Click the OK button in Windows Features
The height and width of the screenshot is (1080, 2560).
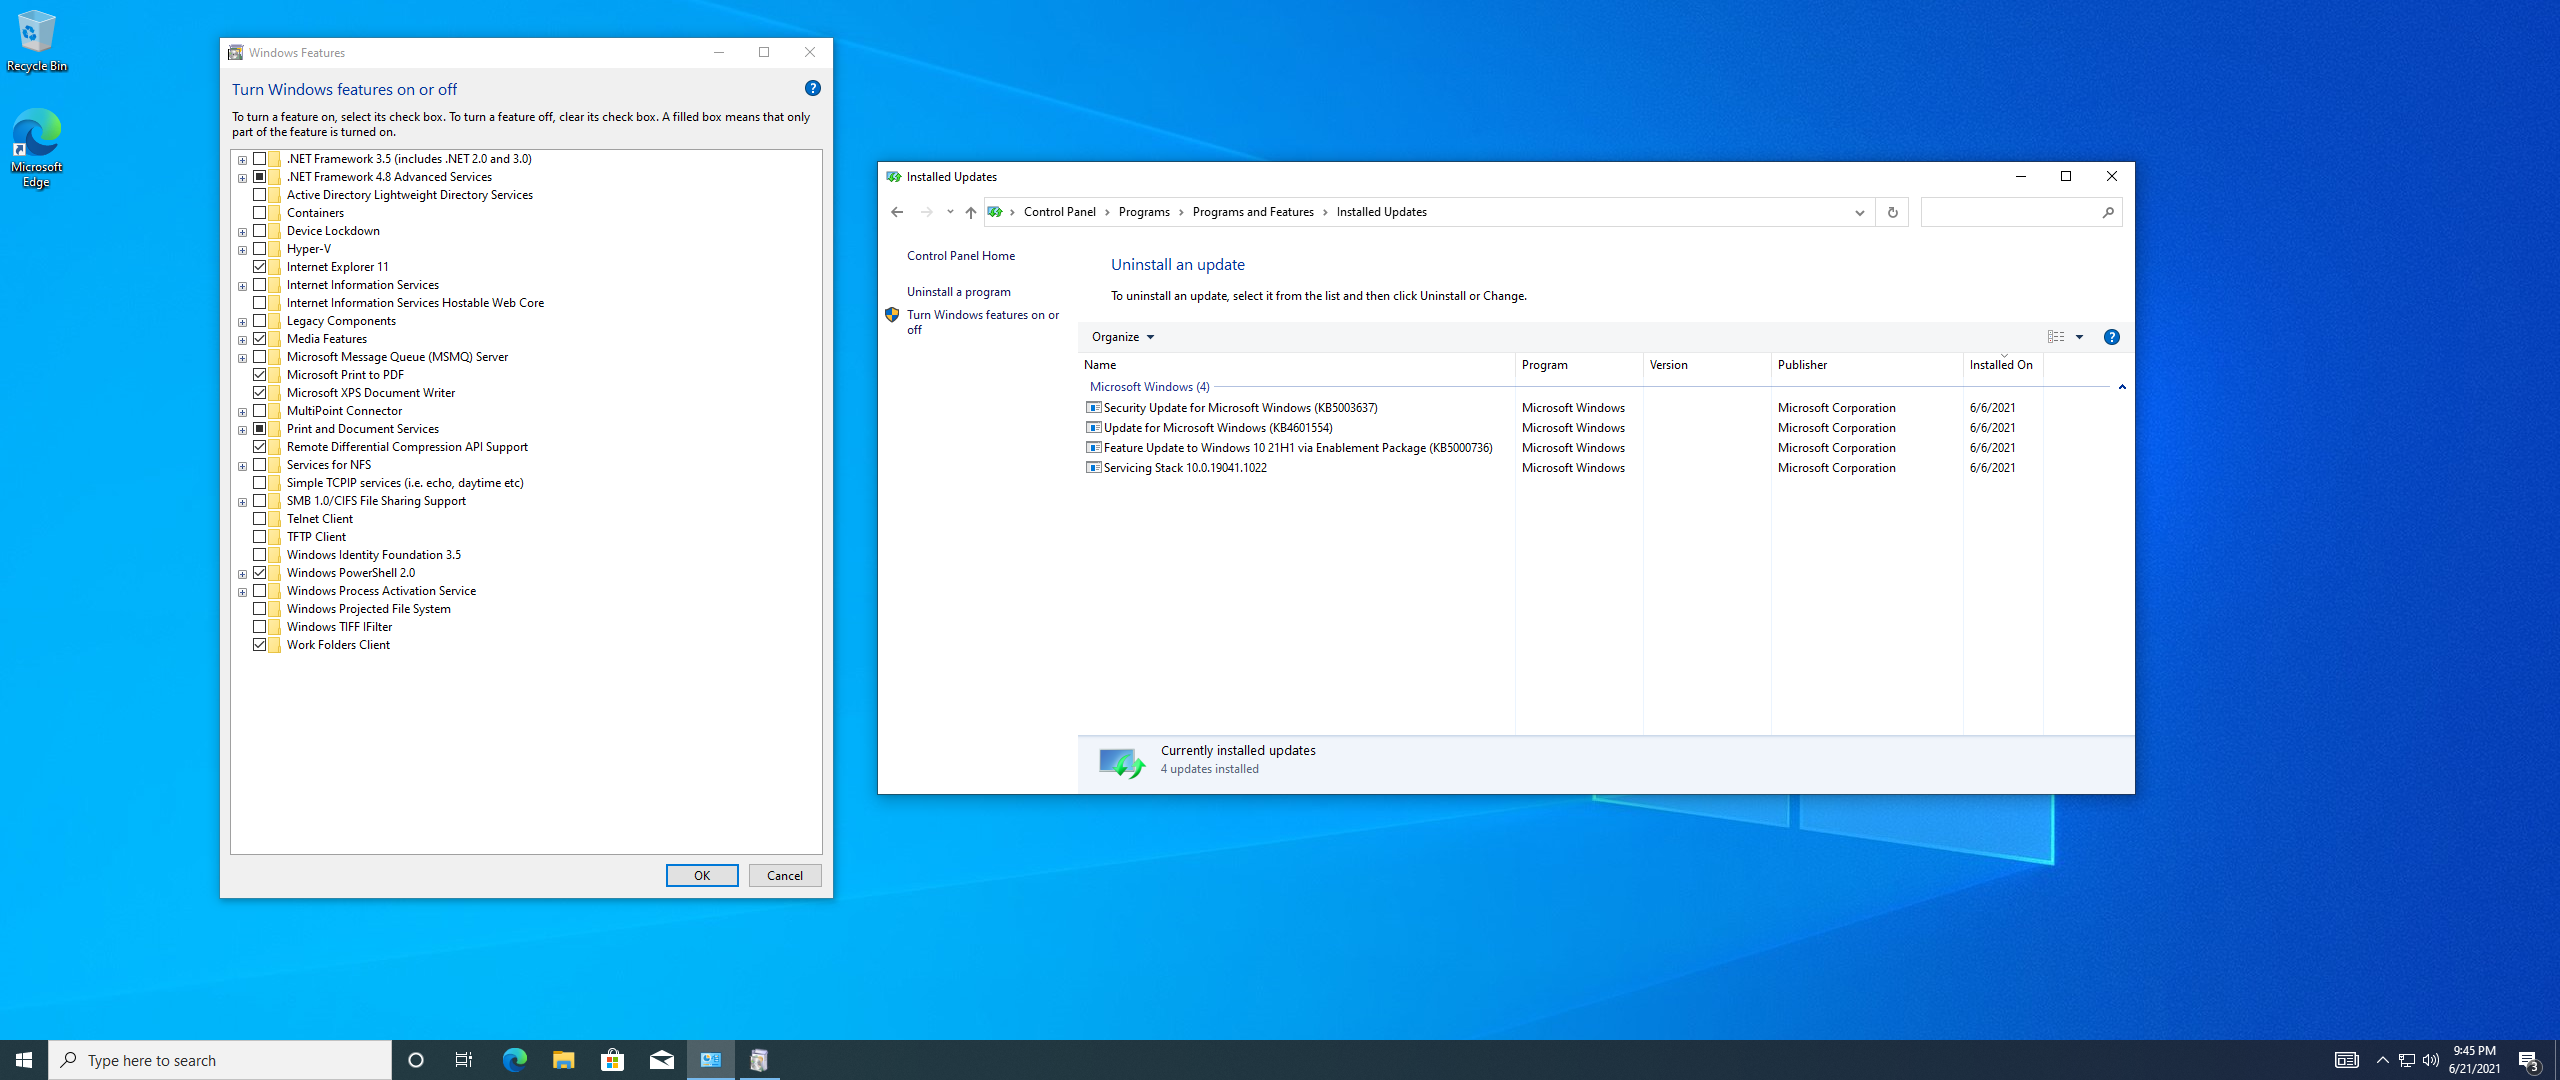pyautogui.click(x=700, y=874)
